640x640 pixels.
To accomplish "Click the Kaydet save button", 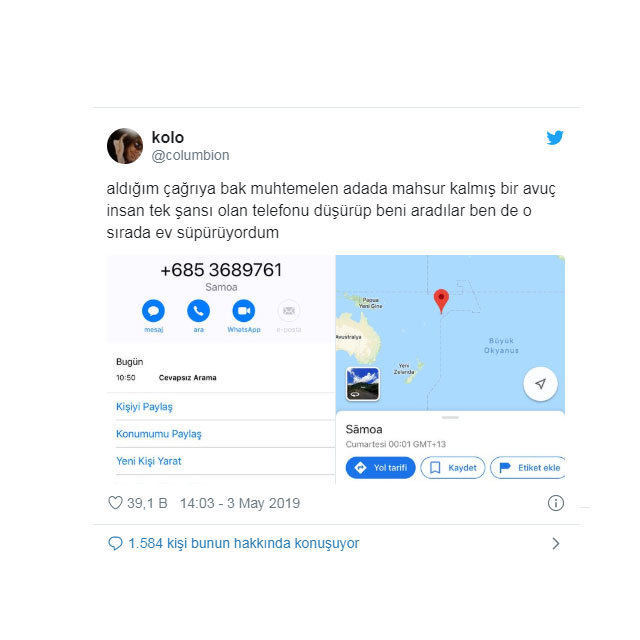I will pos(453,467).
